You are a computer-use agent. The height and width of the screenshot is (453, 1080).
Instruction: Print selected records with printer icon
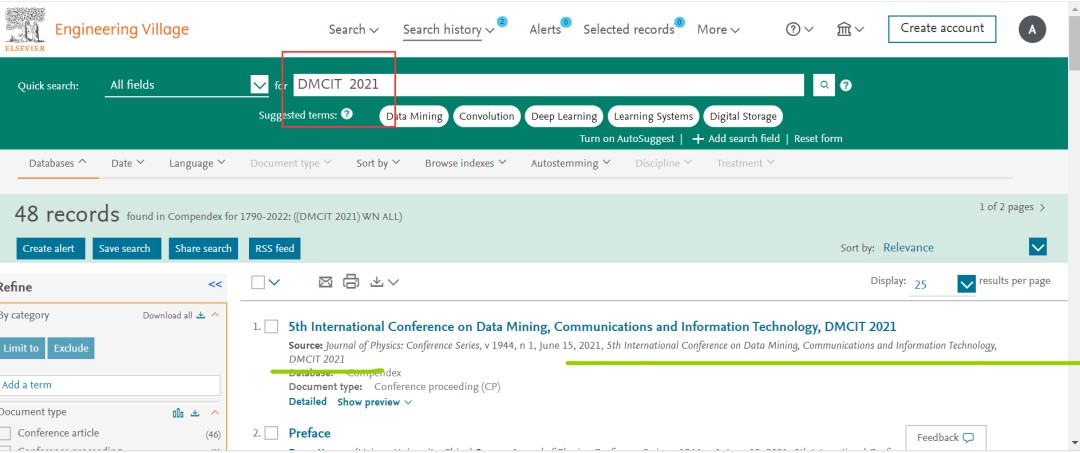pyautogui.click(x=351, y=282)
